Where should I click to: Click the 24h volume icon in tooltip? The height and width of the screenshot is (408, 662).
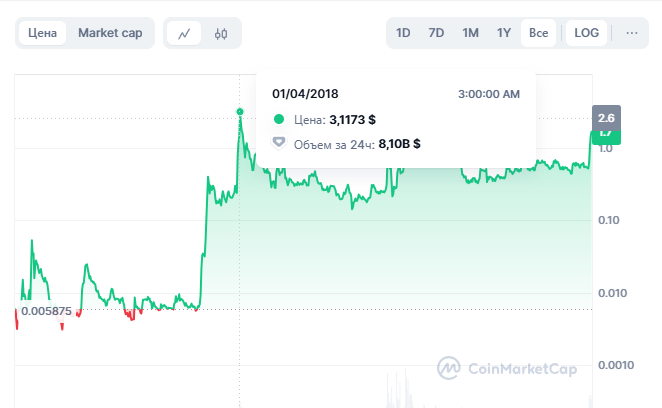pyautogui.click(x=279, y=143)
